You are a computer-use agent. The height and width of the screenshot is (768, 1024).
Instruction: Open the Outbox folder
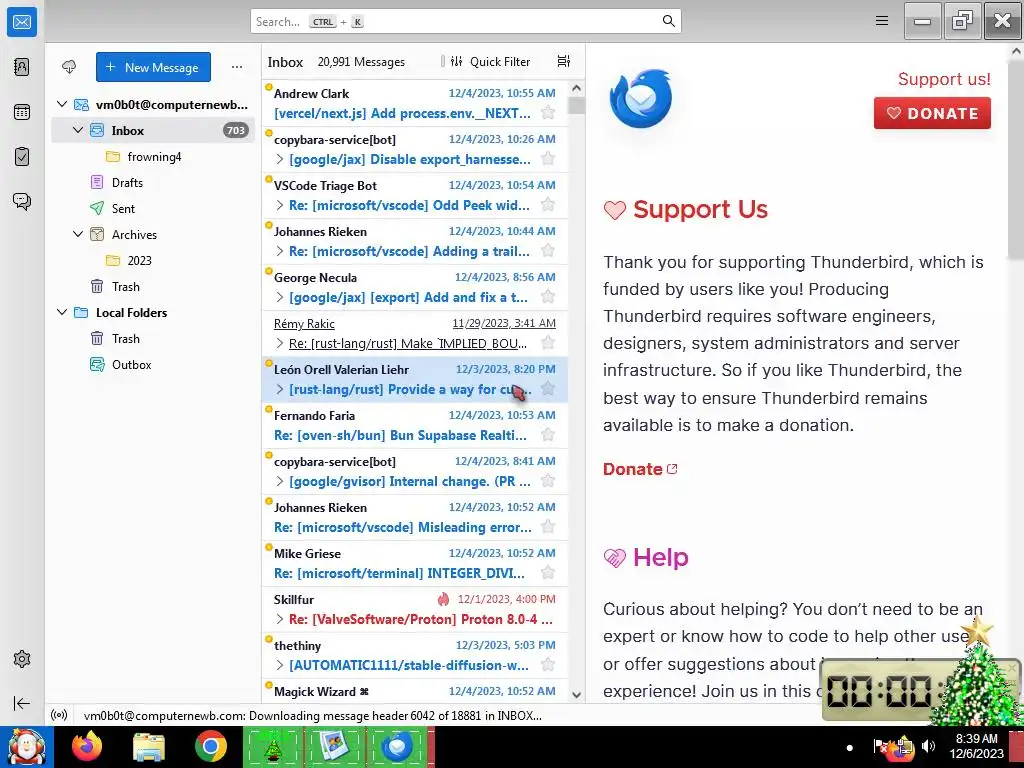click(153, 364)
